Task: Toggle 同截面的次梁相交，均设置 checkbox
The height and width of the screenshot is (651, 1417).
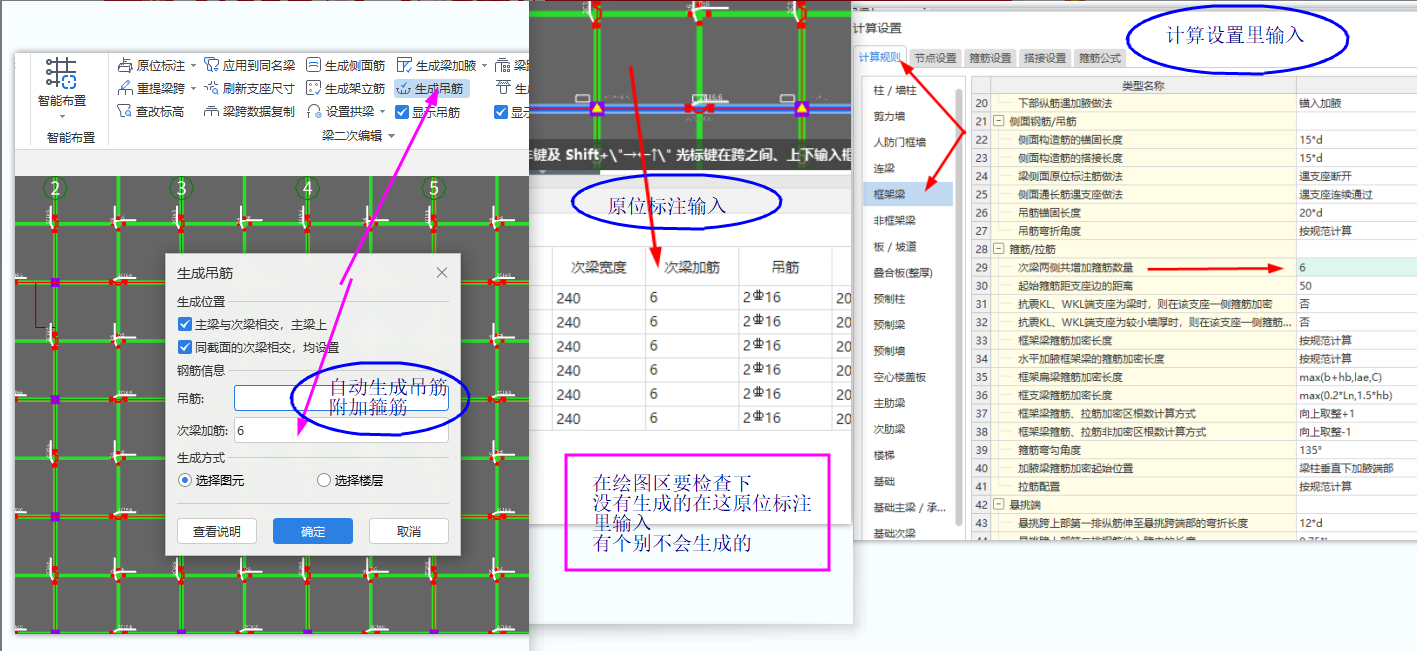Action: (184, 347)
